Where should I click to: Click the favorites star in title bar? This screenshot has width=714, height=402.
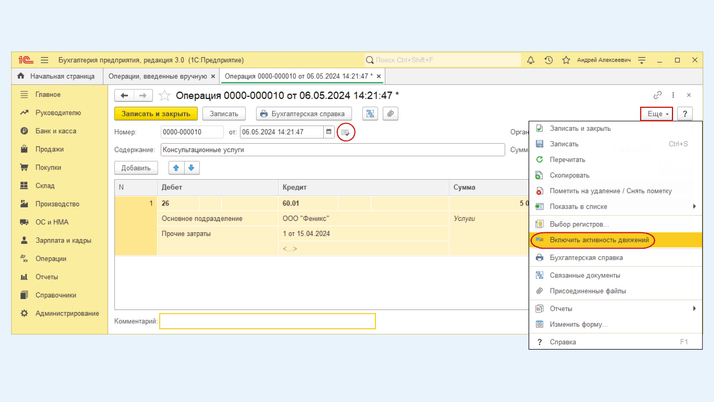(x=566, y=60)
